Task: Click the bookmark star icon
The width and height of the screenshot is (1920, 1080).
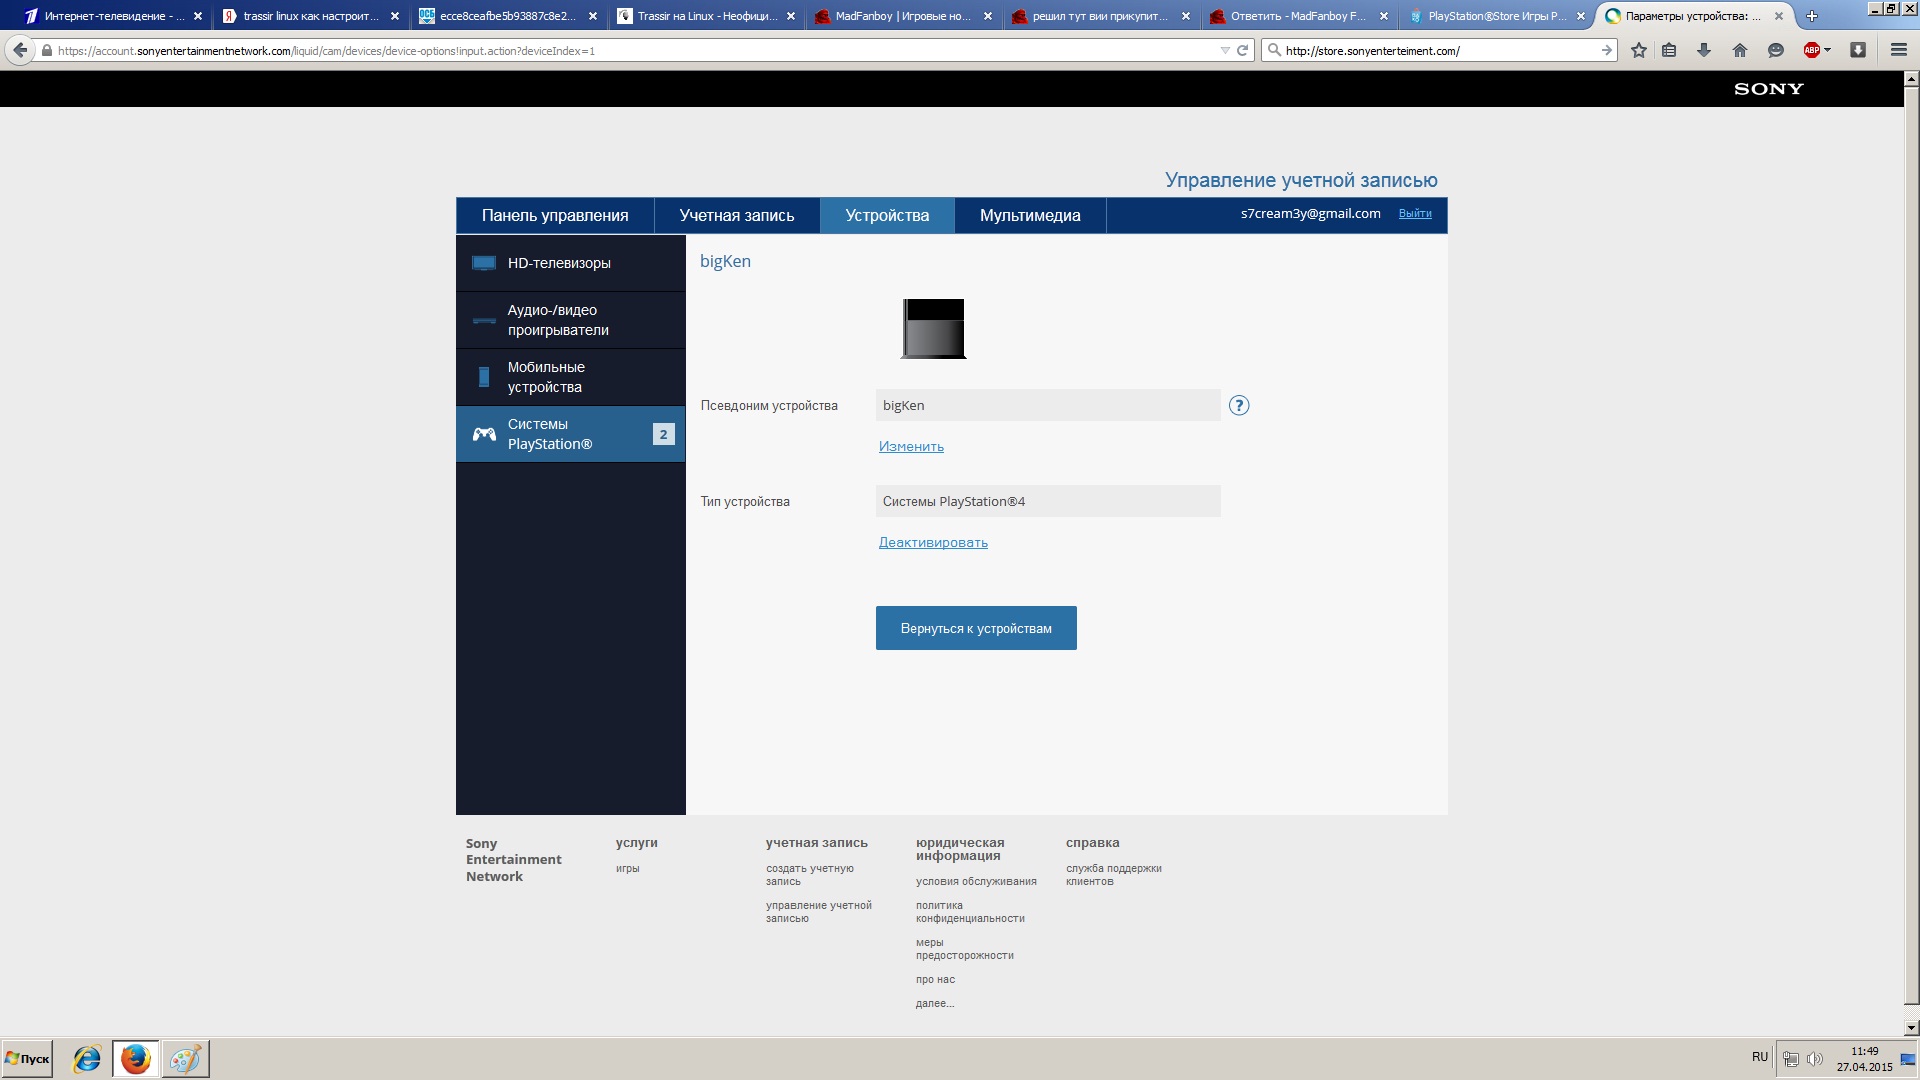Action: (x=1638, y=50)
